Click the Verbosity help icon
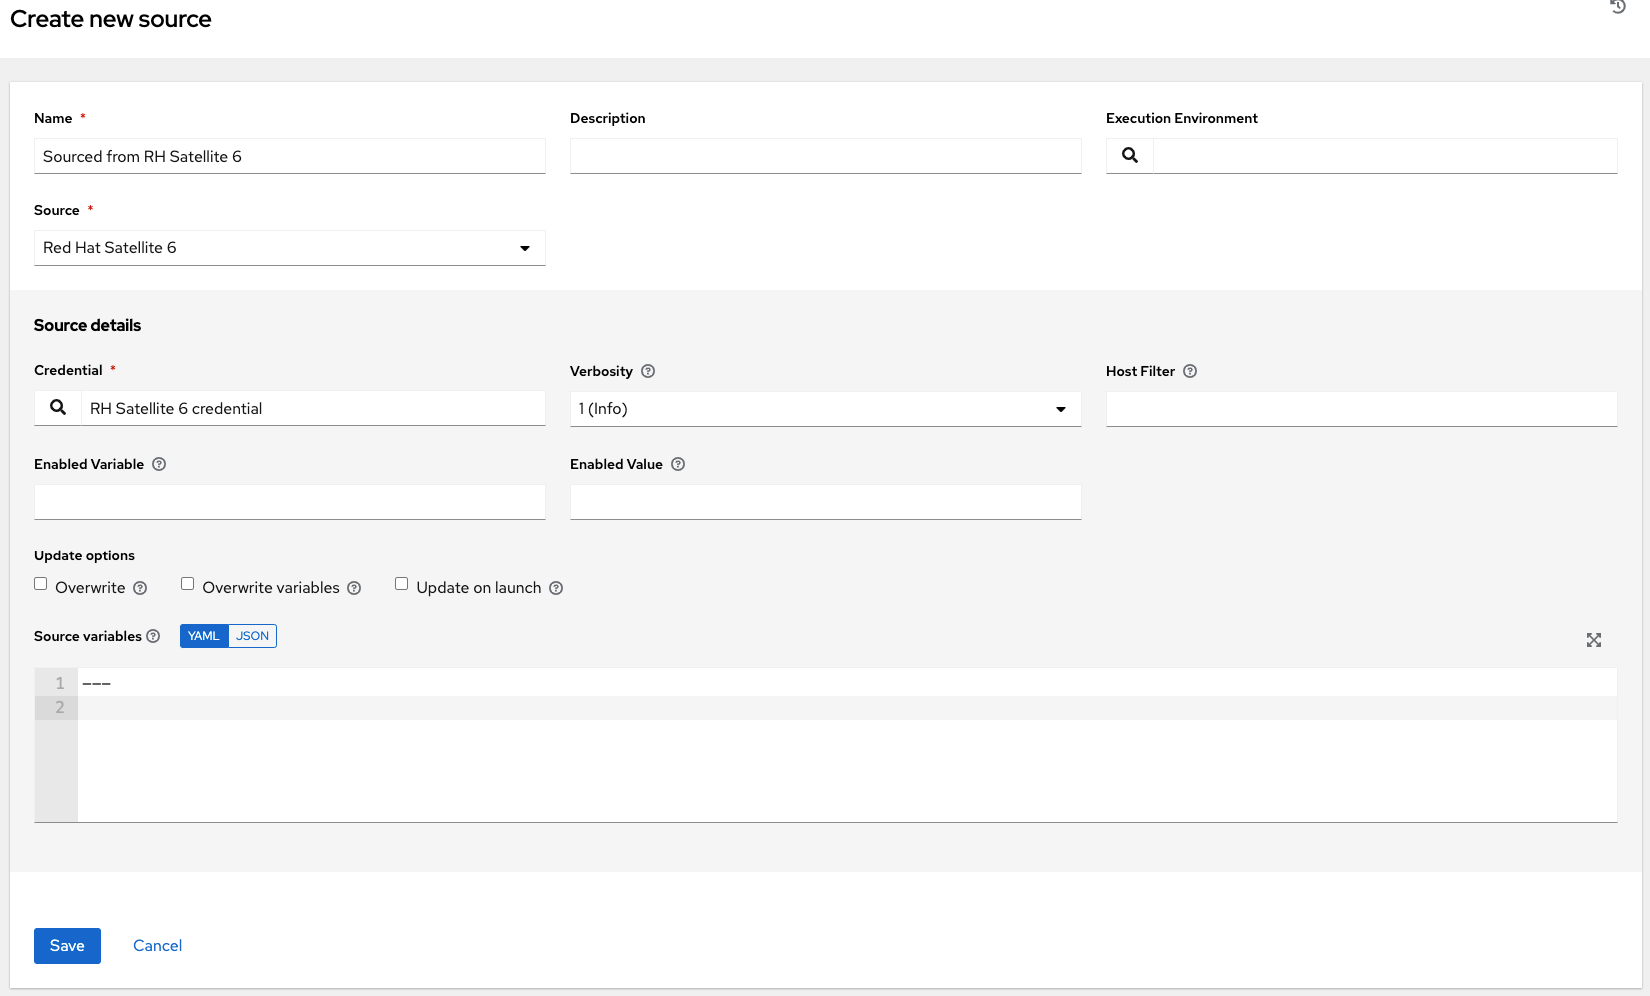The height and width of the screenshot is (996, 1650). [647, 371]
